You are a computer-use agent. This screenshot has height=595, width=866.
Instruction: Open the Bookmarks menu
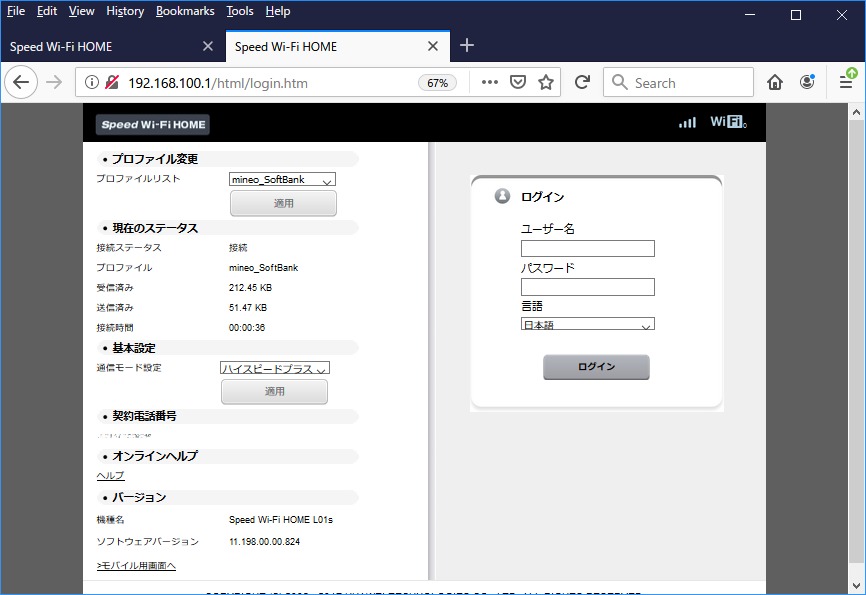click(185, 11)
